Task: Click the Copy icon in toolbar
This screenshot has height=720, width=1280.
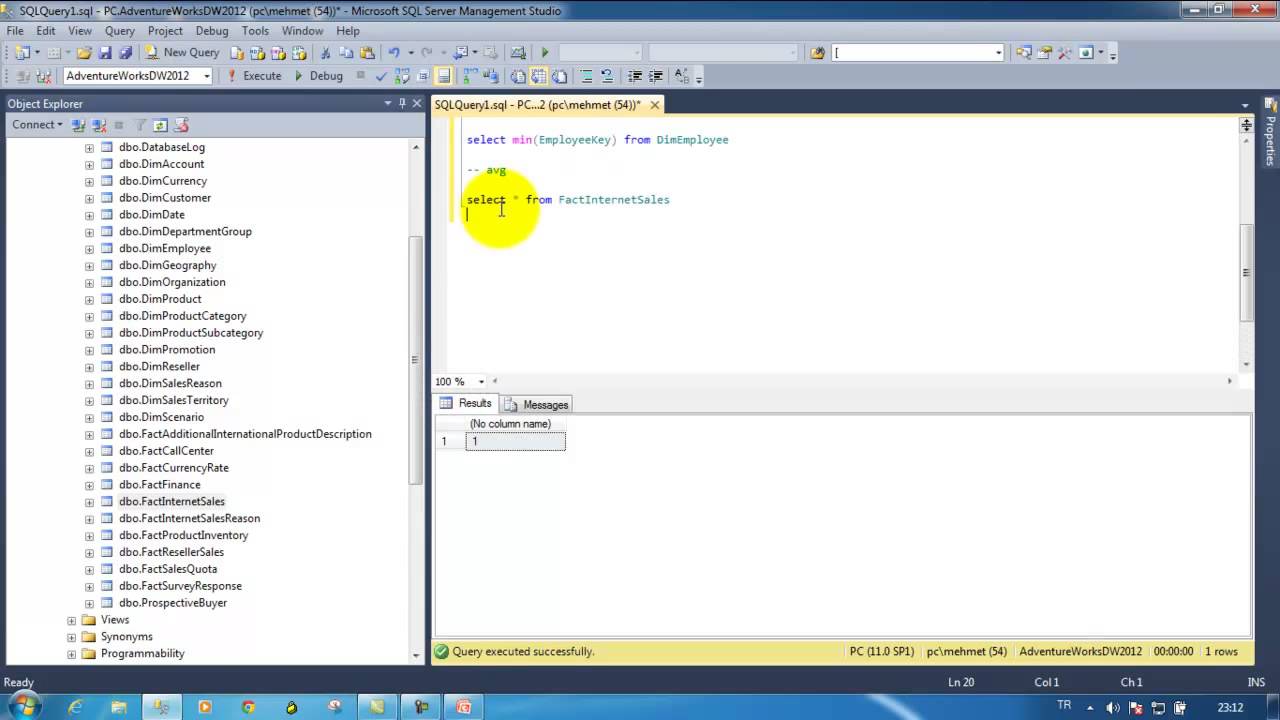Action: tap(346, 52)
